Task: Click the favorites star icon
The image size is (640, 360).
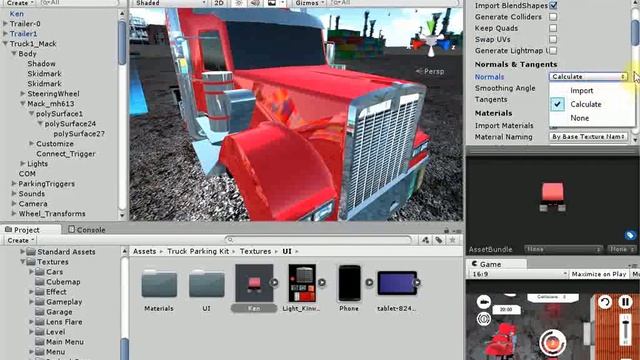Action: pyautogui.click(x=452, y=240)
